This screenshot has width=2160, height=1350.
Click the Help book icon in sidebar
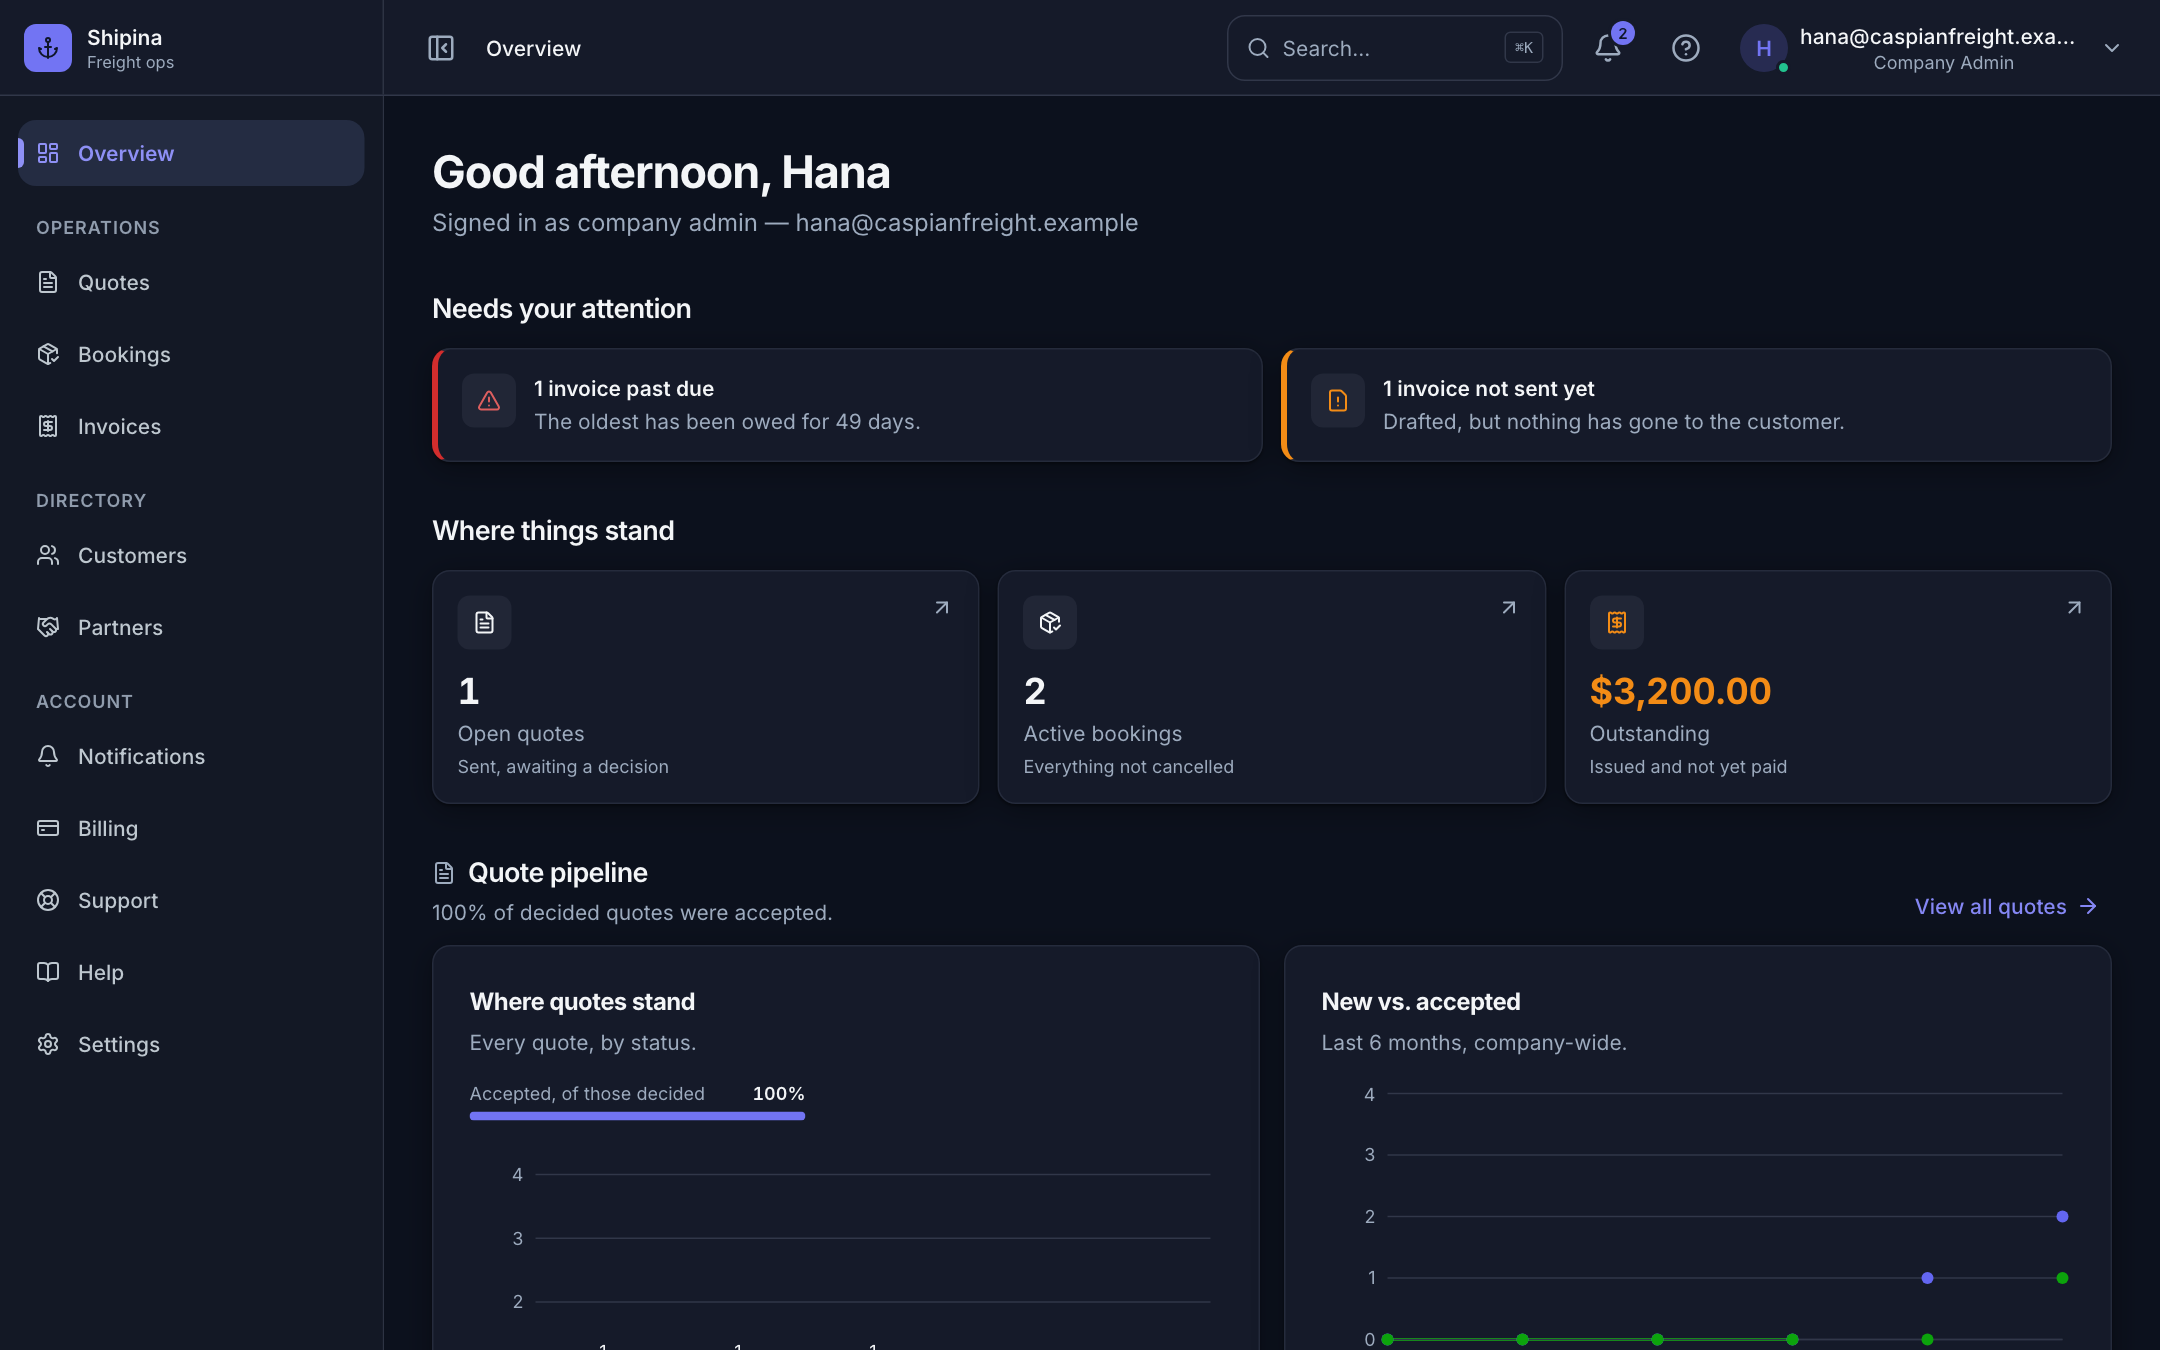point(48,972)
